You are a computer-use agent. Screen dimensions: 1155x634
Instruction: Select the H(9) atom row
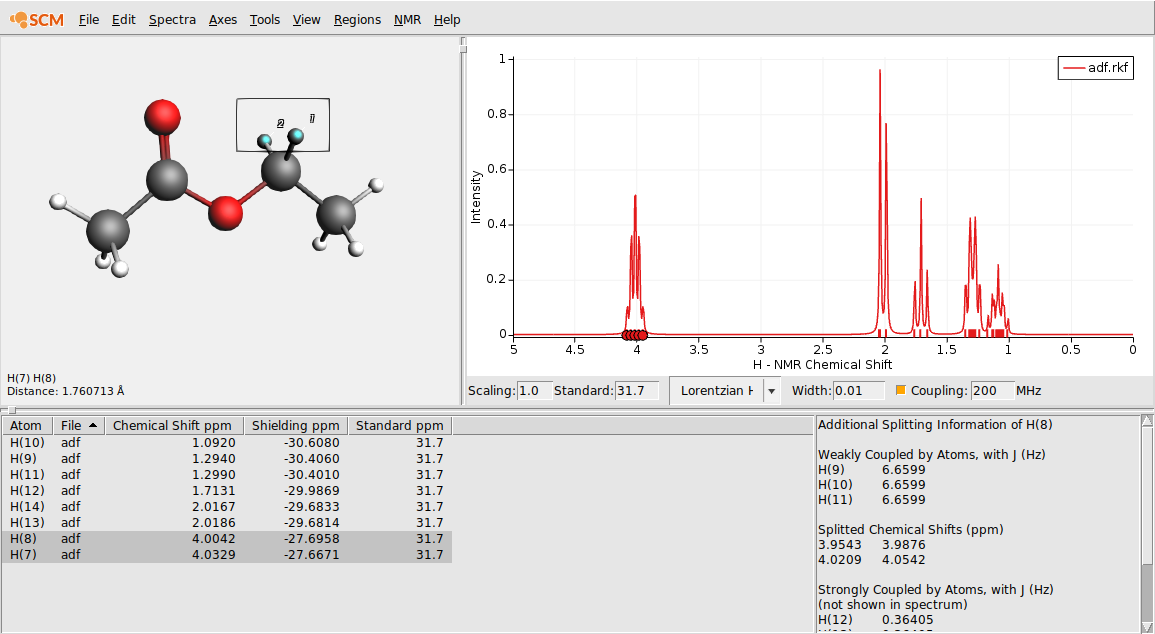click(x=227, y=459)
